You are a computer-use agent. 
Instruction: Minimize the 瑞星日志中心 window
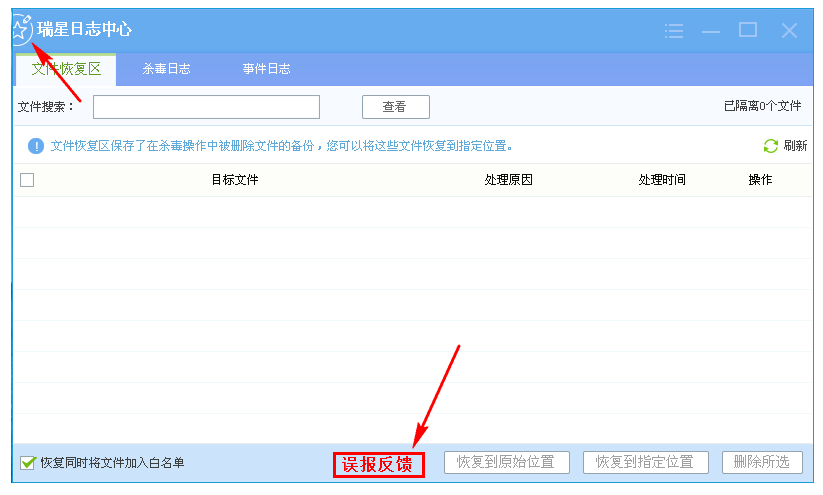pos(711,31)
